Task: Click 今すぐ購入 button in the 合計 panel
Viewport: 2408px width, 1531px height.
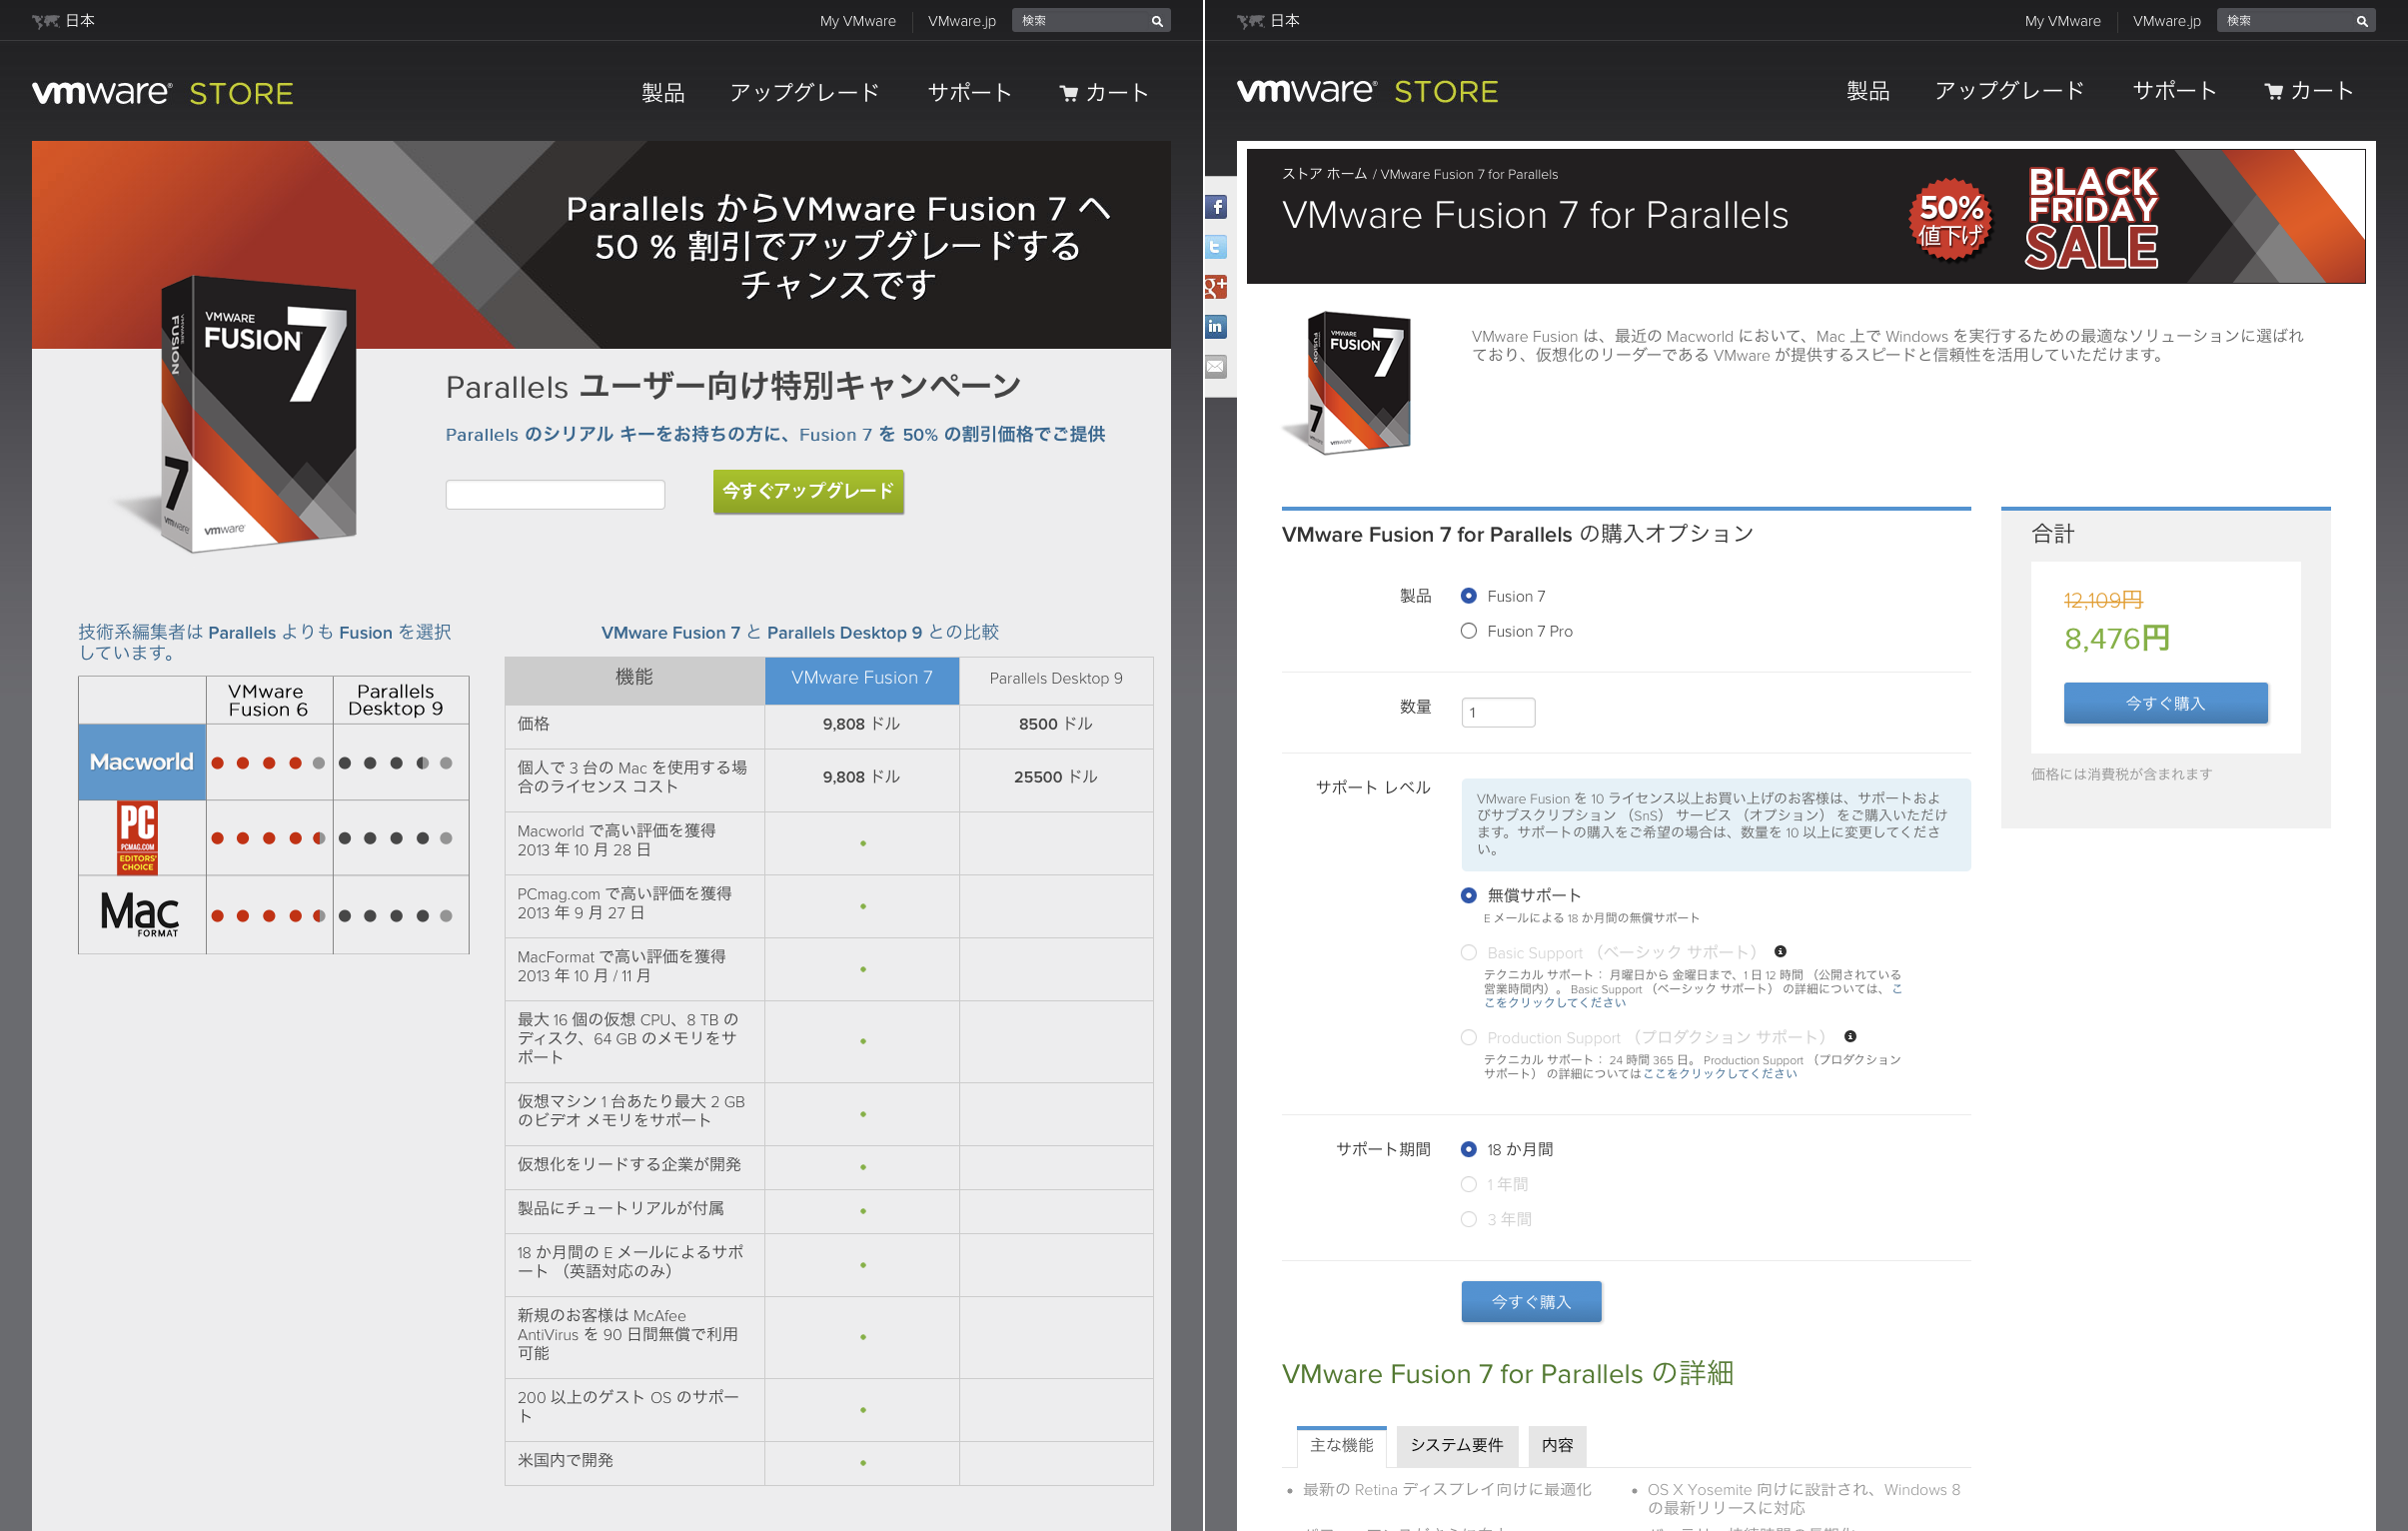Action: pos(2165,703)
